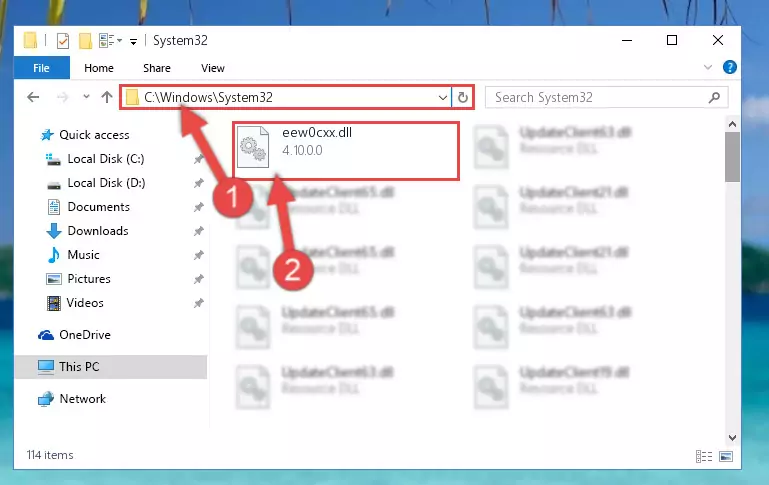Click the folder icon in the title bar
Viewport: 769px width, 485px height.
coord(30,41)
